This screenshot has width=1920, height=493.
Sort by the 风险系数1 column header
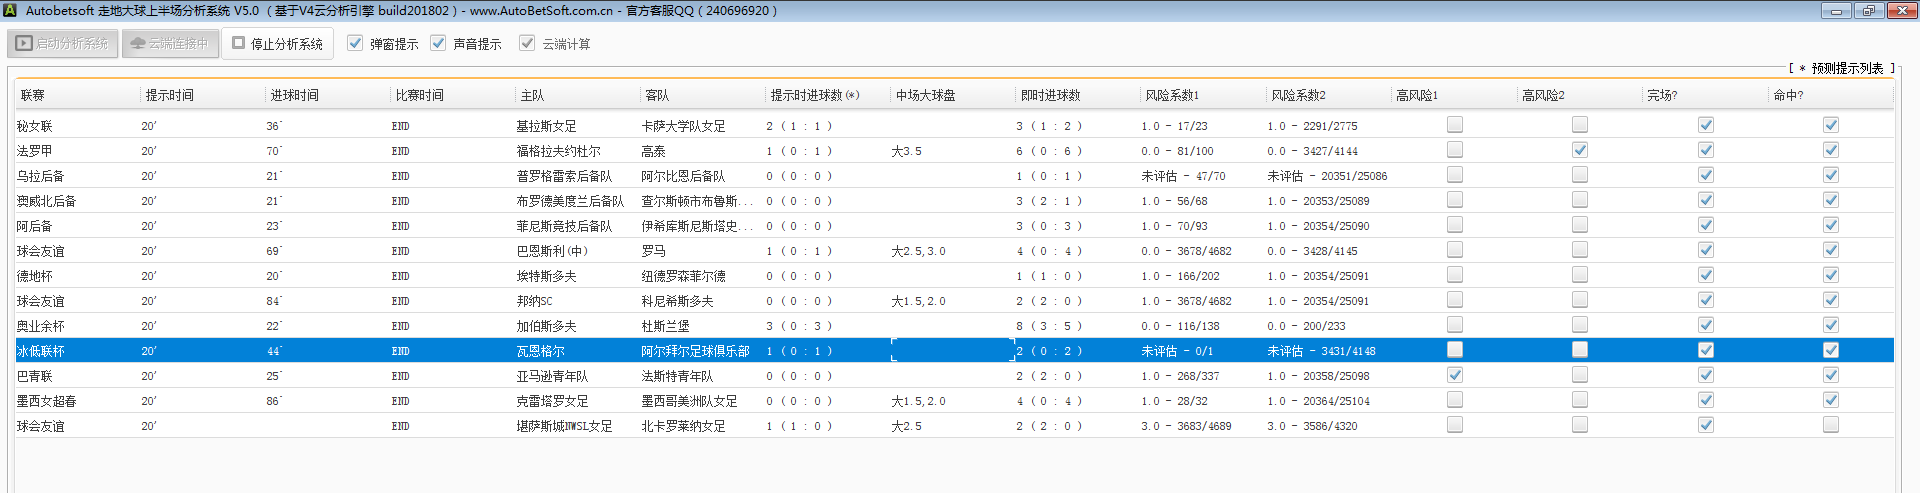coord(1171,95)
